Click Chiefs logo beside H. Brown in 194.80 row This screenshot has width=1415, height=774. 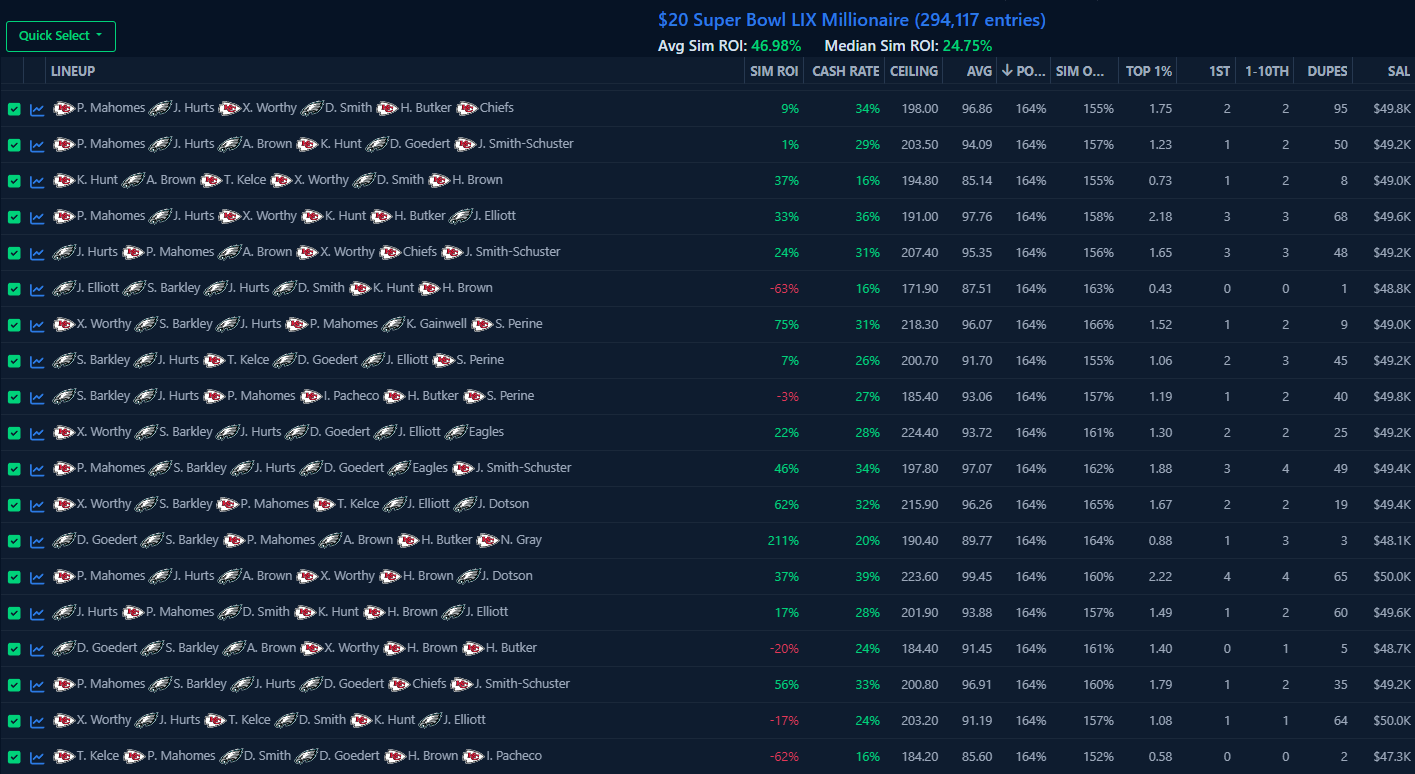(x=439, y=180)
